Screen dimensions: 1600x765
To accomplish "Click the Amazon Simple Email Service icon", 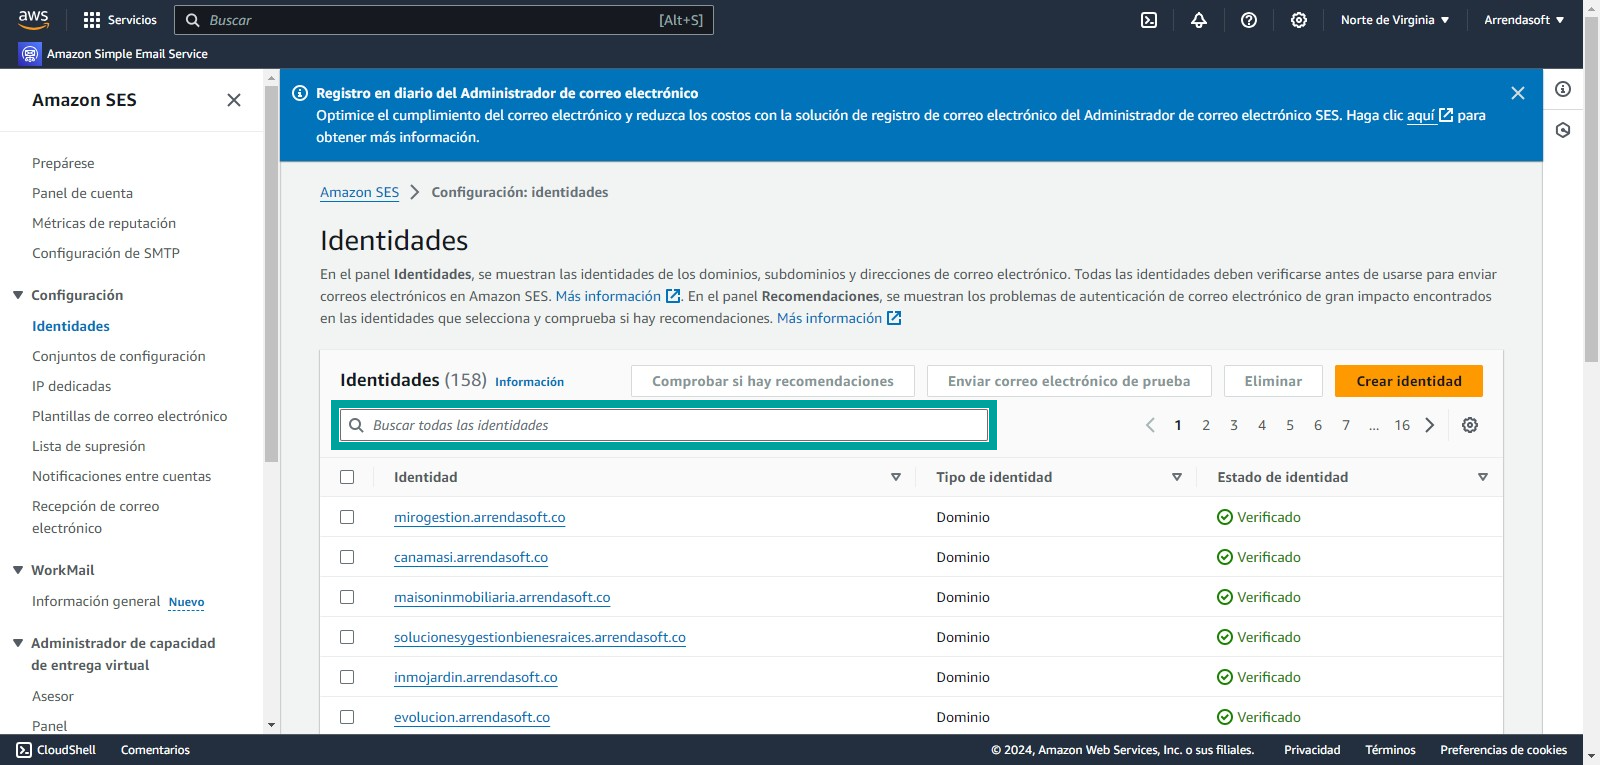I will (30, 54).
